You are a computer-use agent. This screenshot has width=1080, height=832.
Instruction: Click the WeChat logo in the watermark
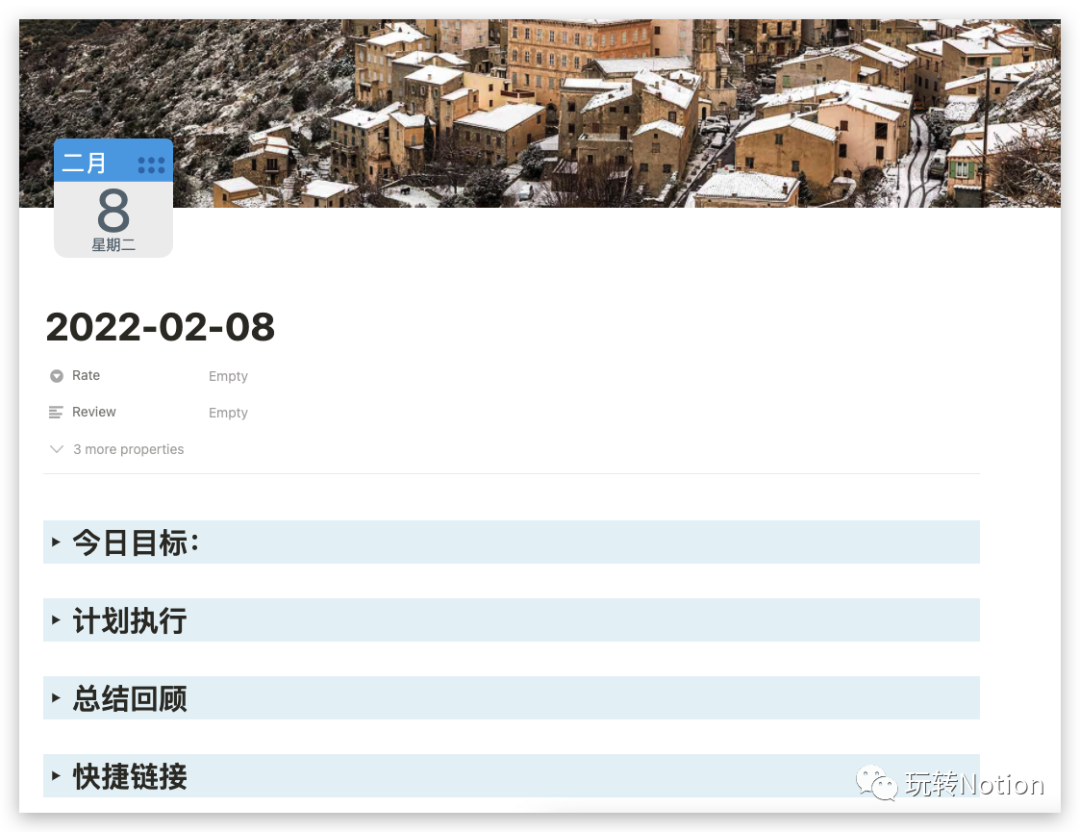point(876,784)
